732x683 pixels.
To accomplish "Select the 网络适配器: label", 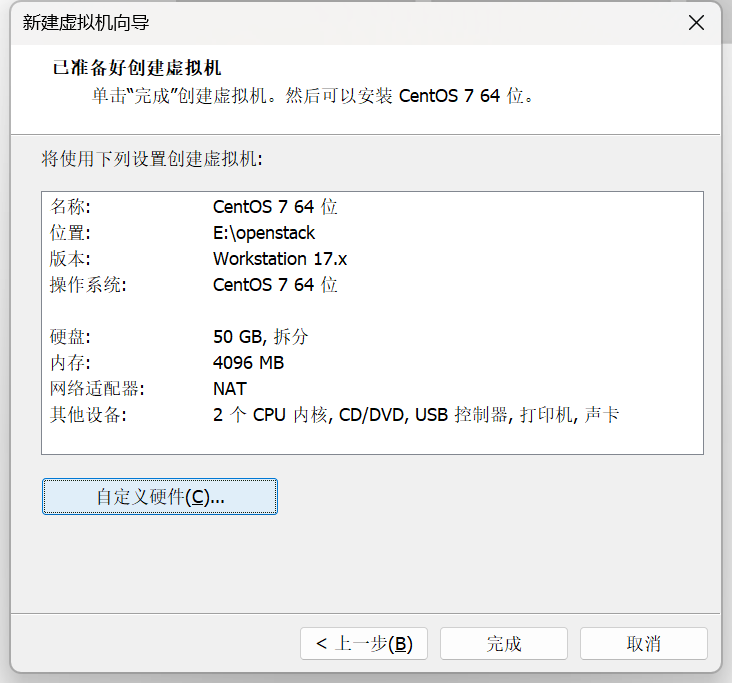I will (97, 388).
